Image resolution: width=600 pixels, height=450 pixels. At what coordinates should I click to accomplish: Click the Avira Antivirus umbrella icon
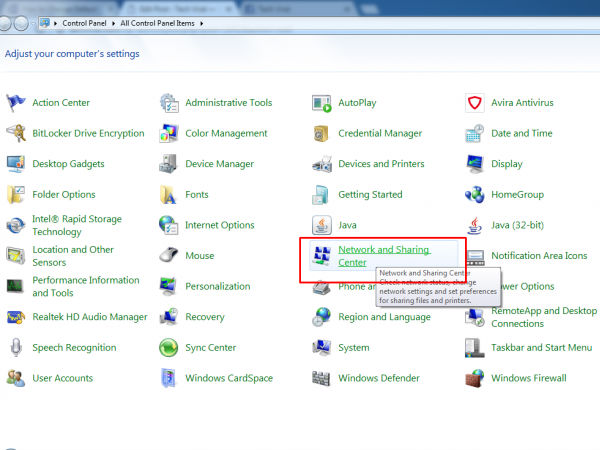point(475,103)
